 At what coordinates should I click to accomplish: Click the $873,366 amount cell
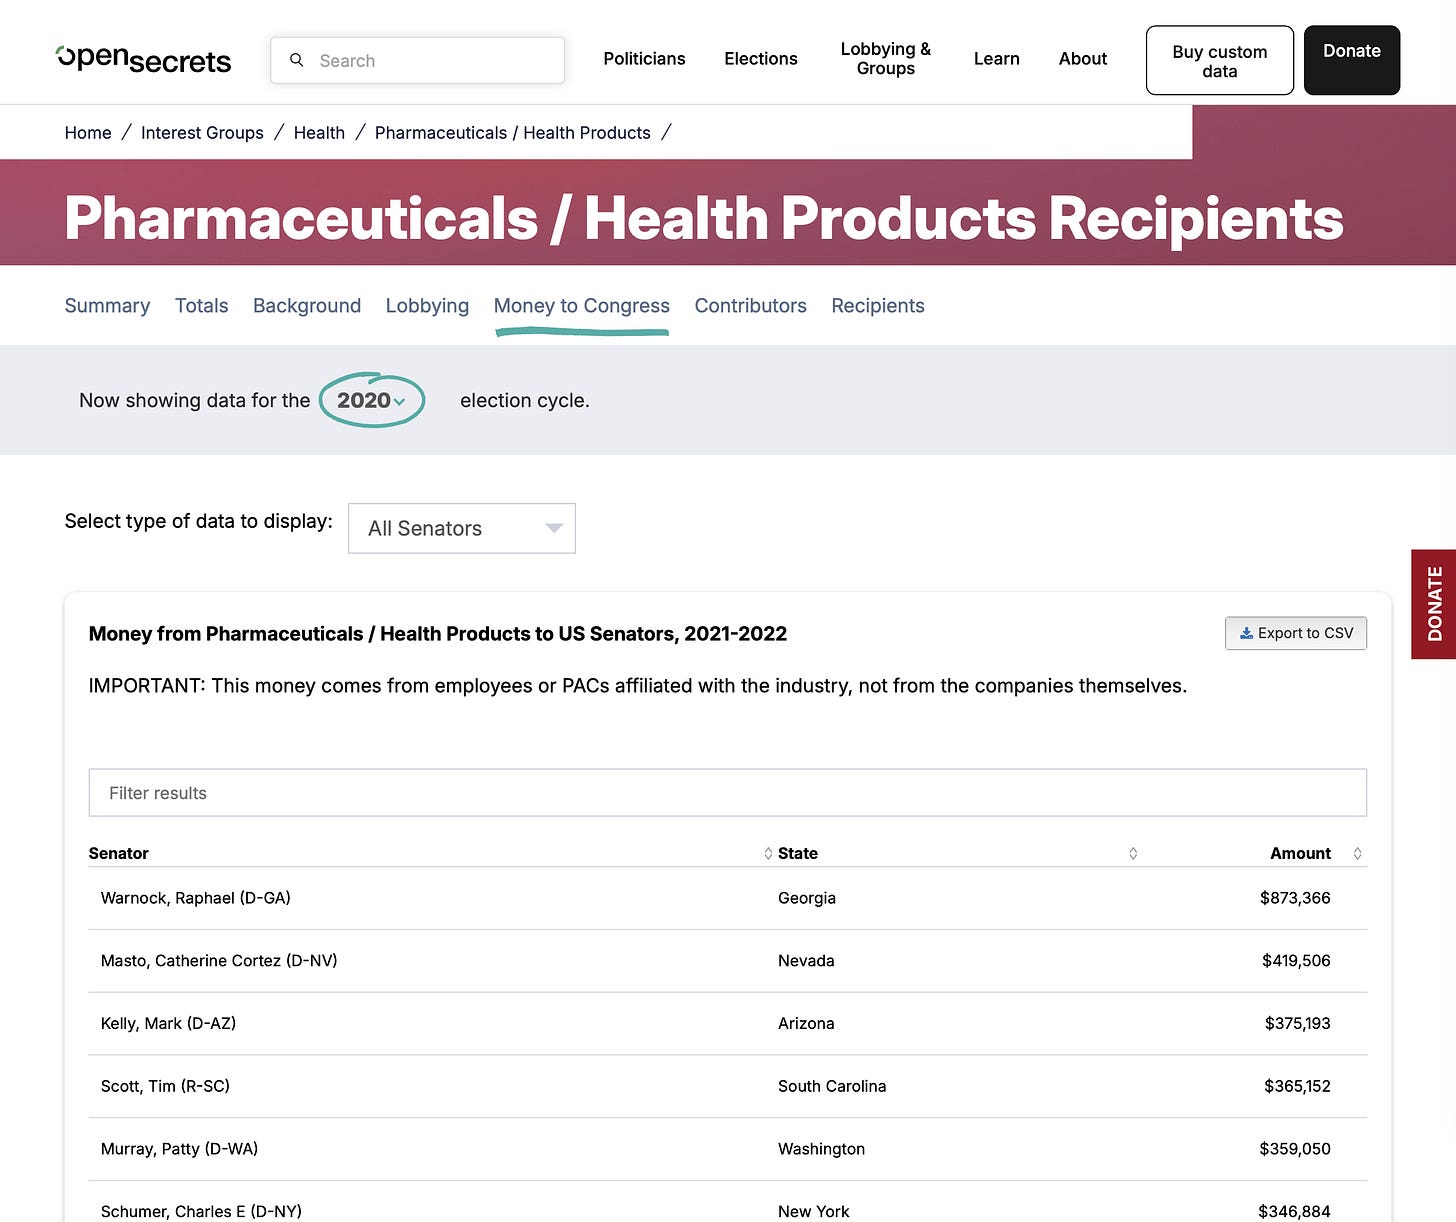pyautogui.click(x=1295, y=898)
